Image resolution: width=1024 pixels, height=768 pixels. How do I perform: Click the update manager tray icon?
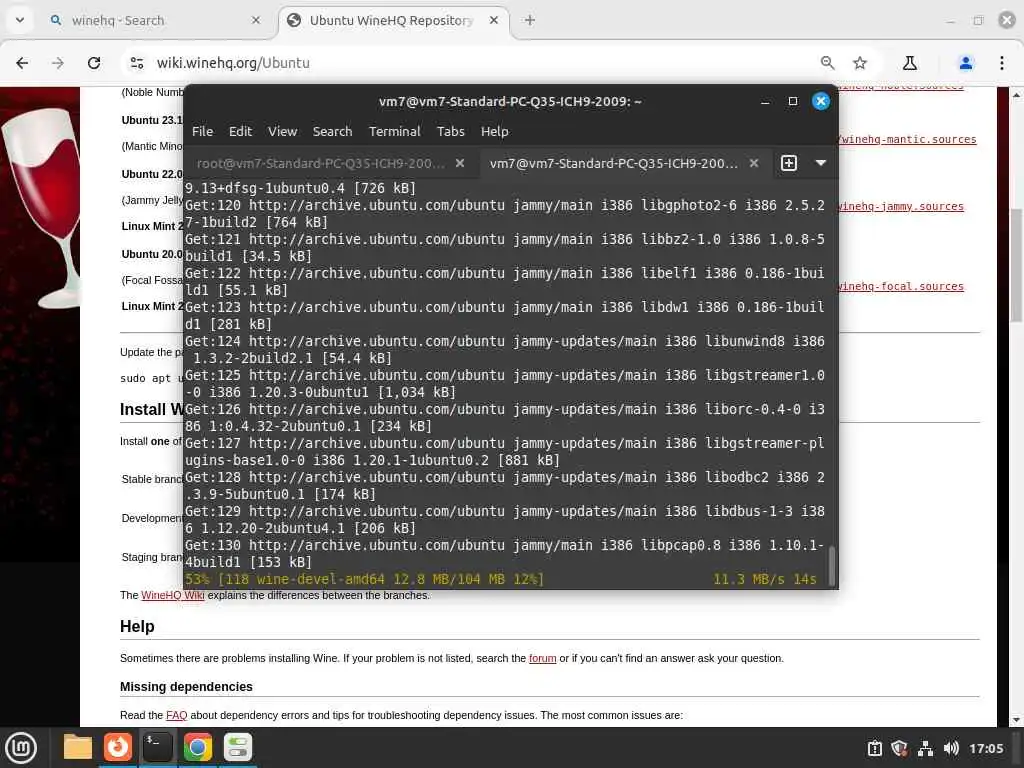tap(875, 748)
